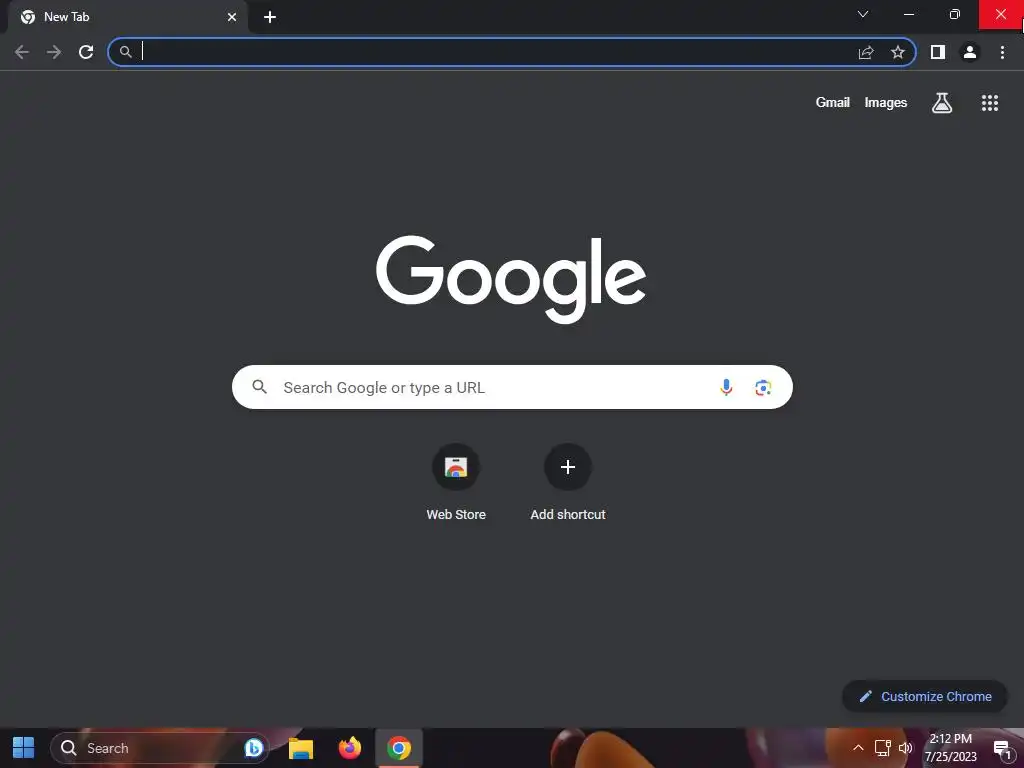This screenshot has height=768, width=1024.
Task: Show hidden tray icons chevron
Action: pyautogui.click(x=858, y=748)
